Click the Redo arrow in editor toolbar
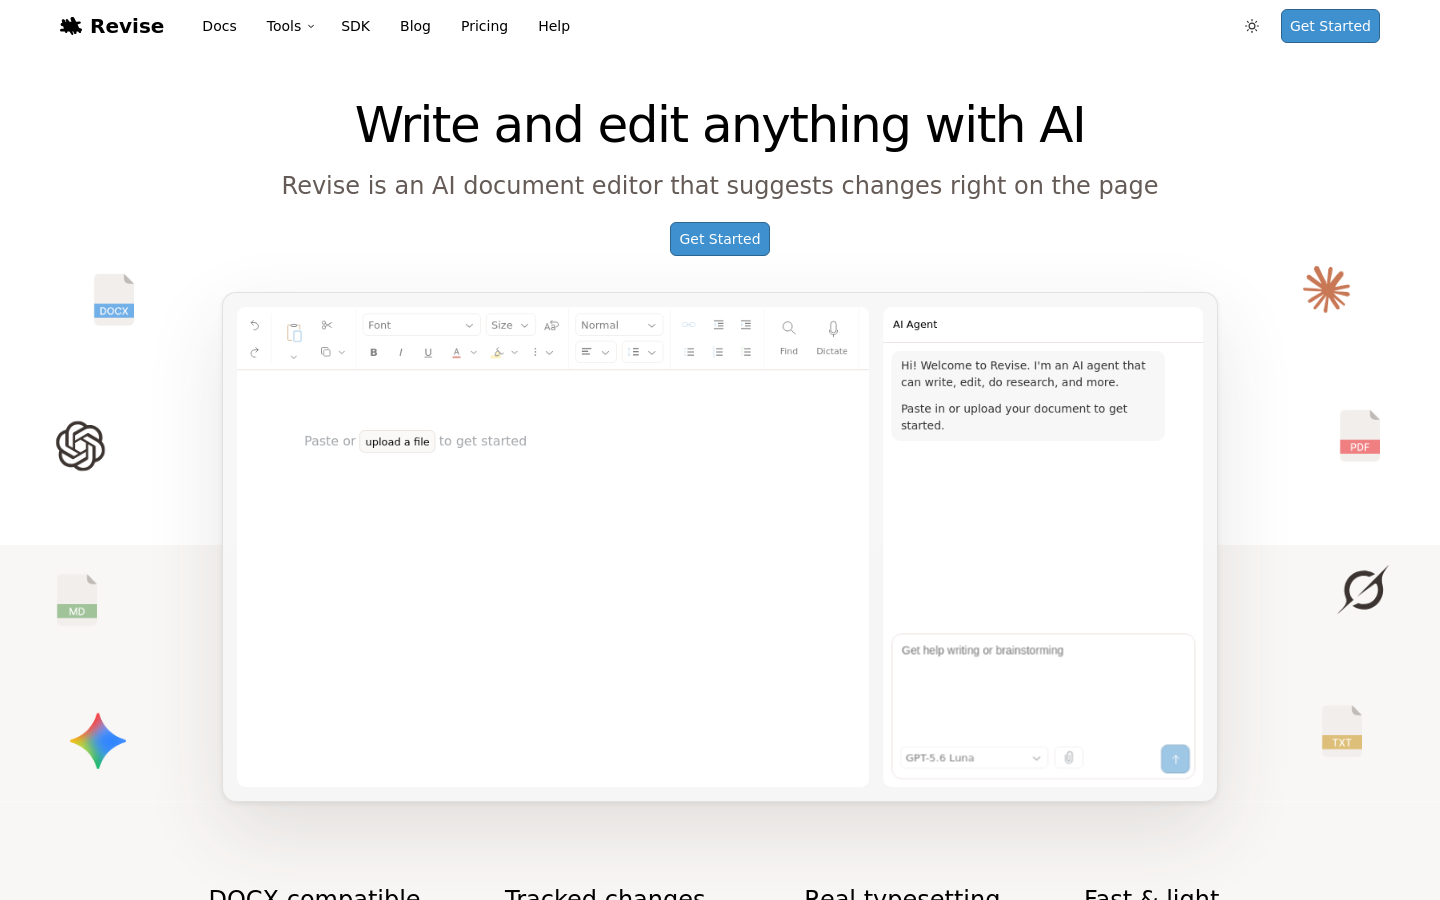 tap(255, 352)
